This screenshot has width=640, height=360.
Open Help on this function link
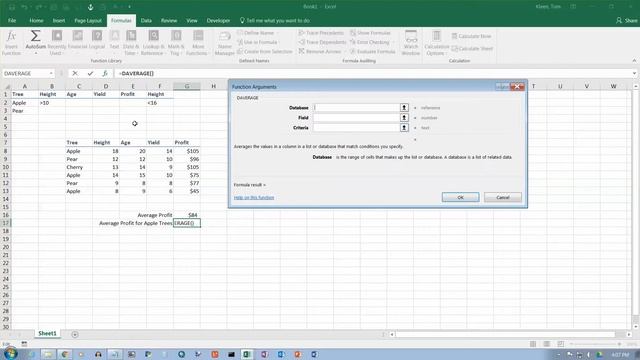tap(254, 198)
